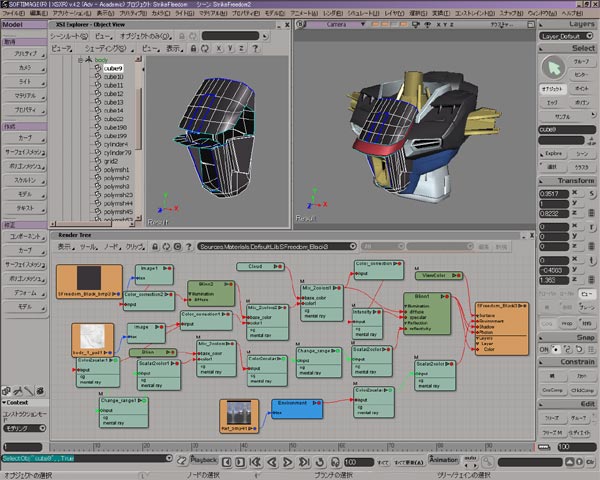Open the ウィンドウ(W) menu
Viewport: 600px width, 480px height.
tap(542, 13)
